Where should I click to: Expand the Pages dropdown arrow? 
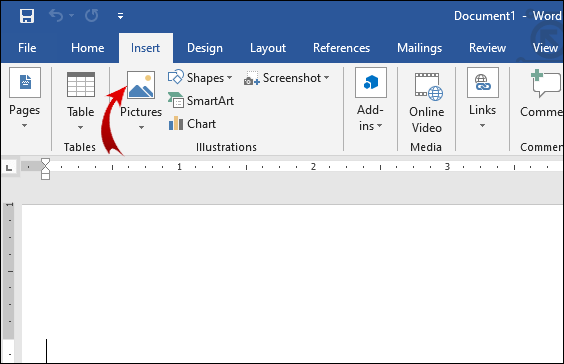(x=24, y=126)
